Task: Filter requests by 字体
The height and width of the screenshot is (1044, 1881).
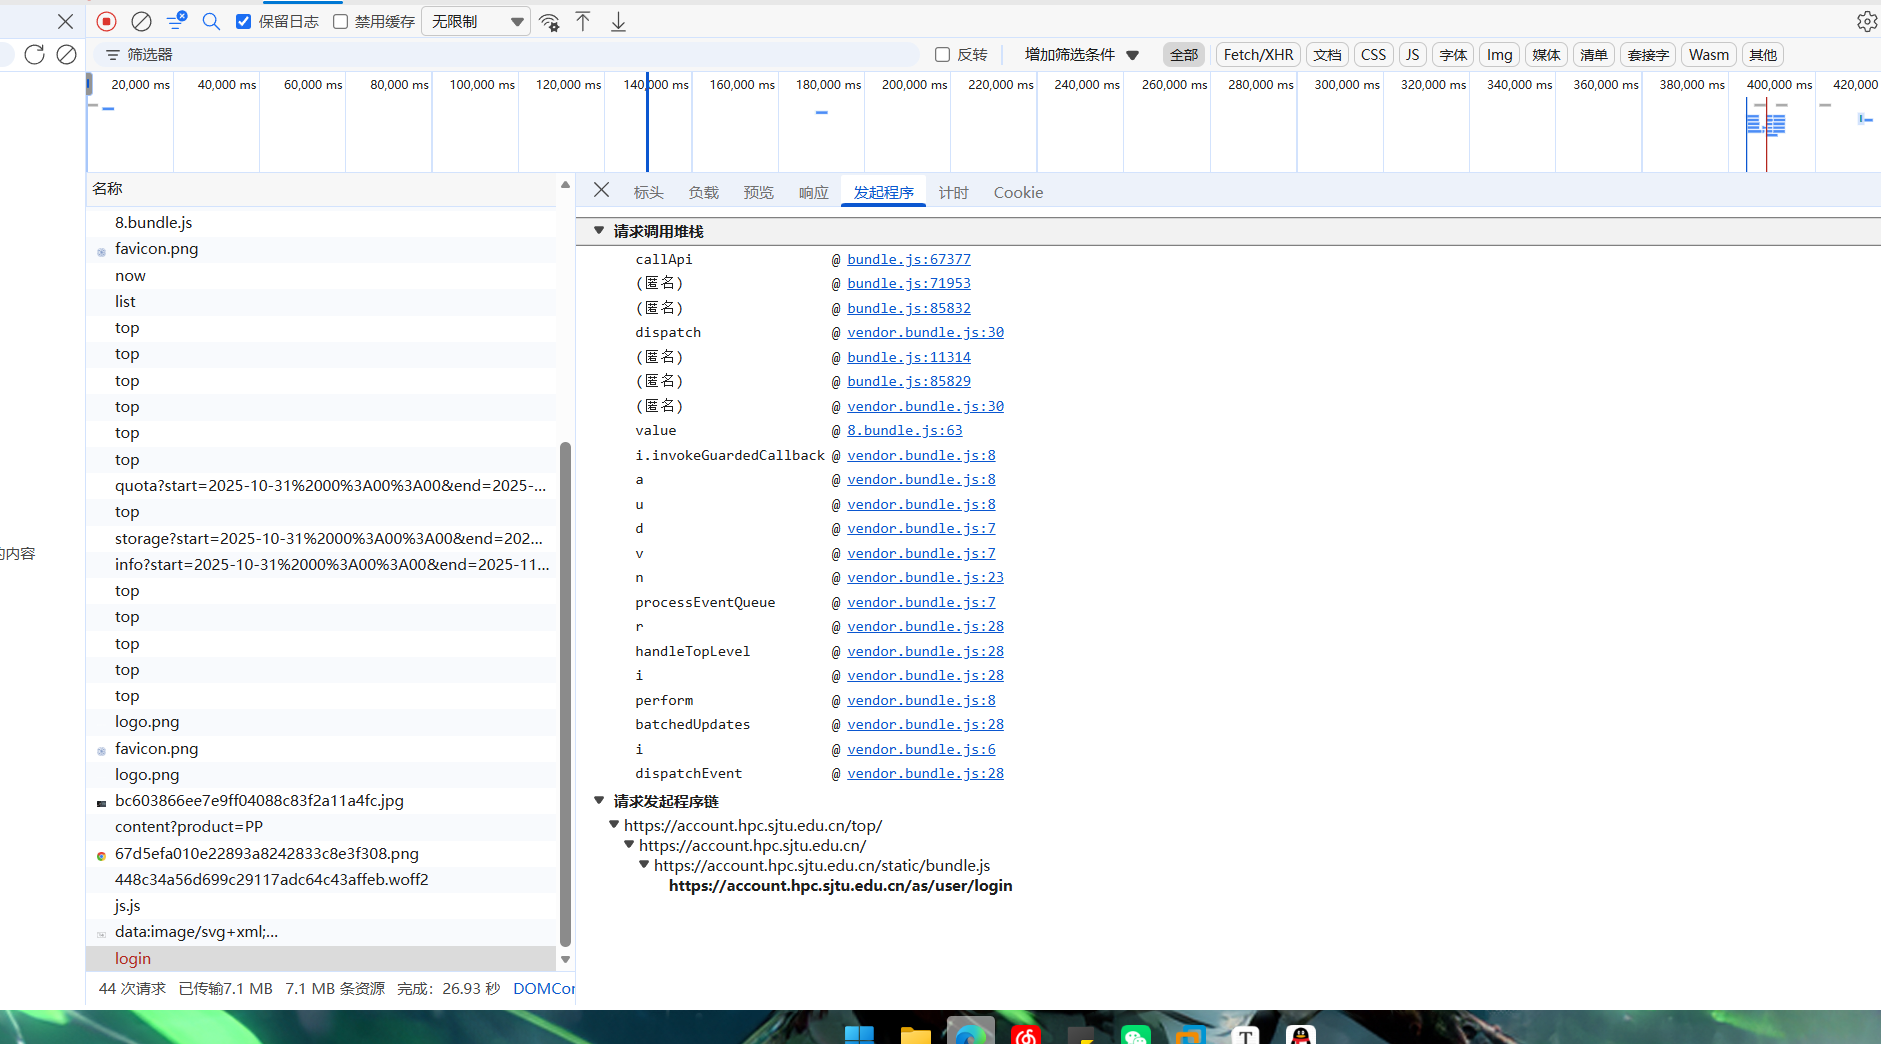Action: 1453,55
